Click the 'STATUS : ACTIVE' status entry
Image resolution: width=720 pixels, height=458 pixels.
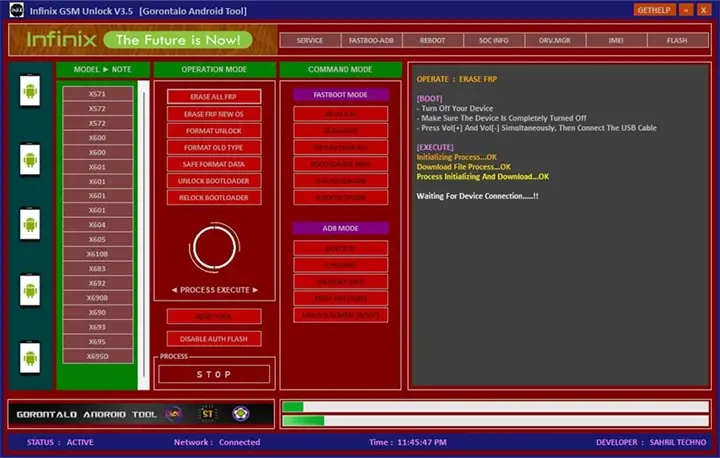pyautogui.click(x=60, y=442)
